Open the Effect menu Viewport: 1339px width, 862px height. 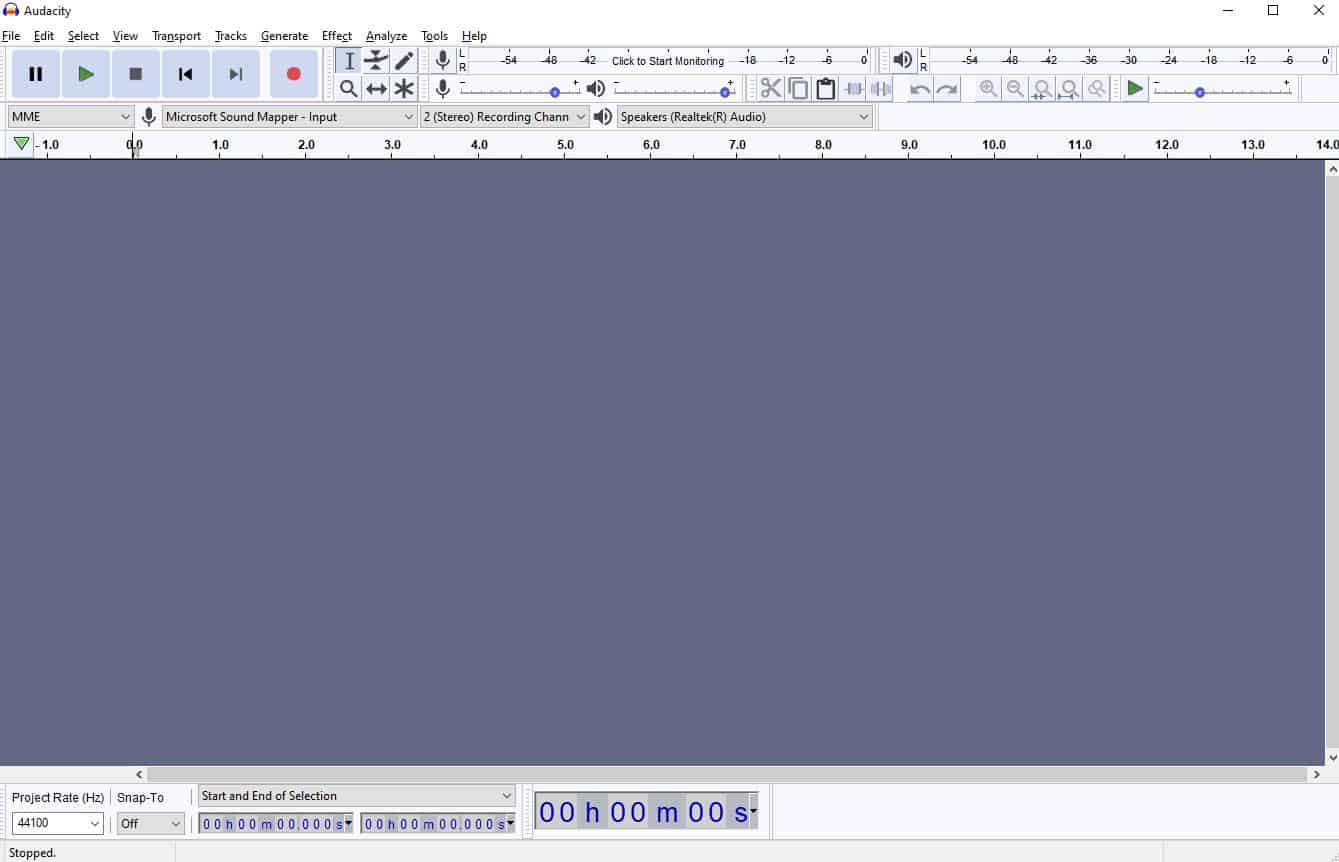coord(336,36)
